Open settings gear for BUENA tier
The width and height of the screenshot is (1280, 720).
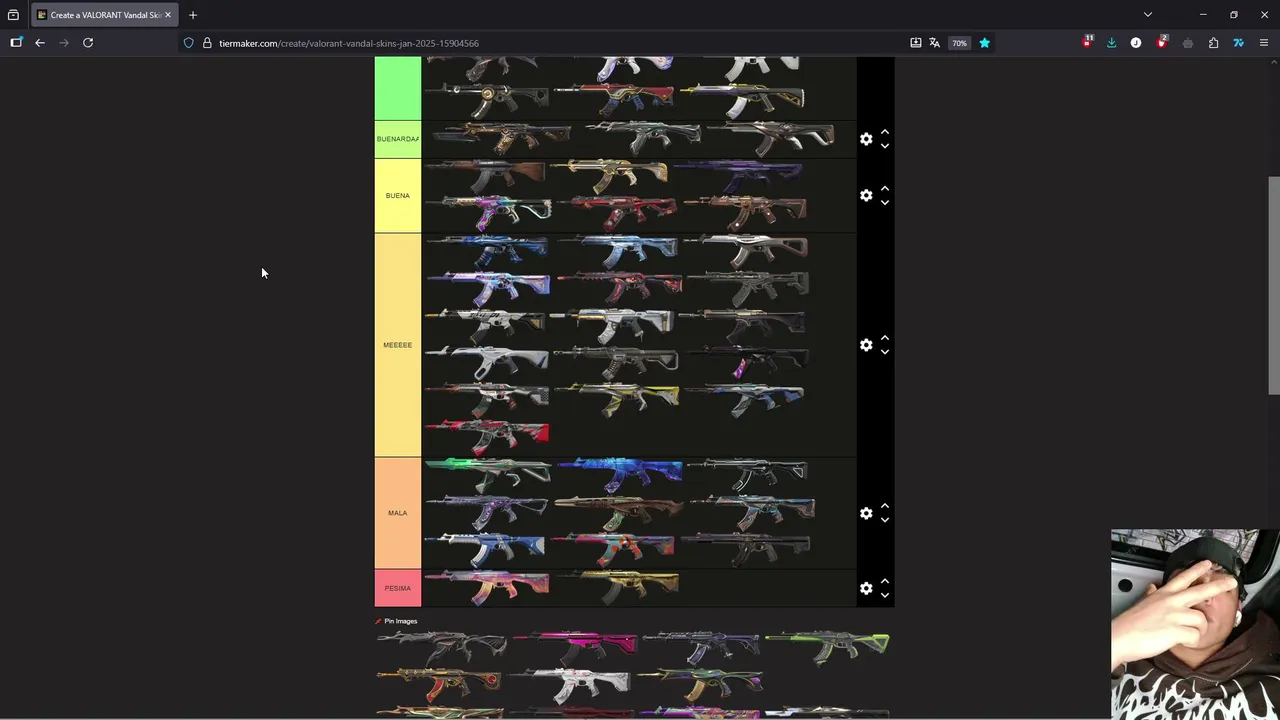[x=866, y=195]
